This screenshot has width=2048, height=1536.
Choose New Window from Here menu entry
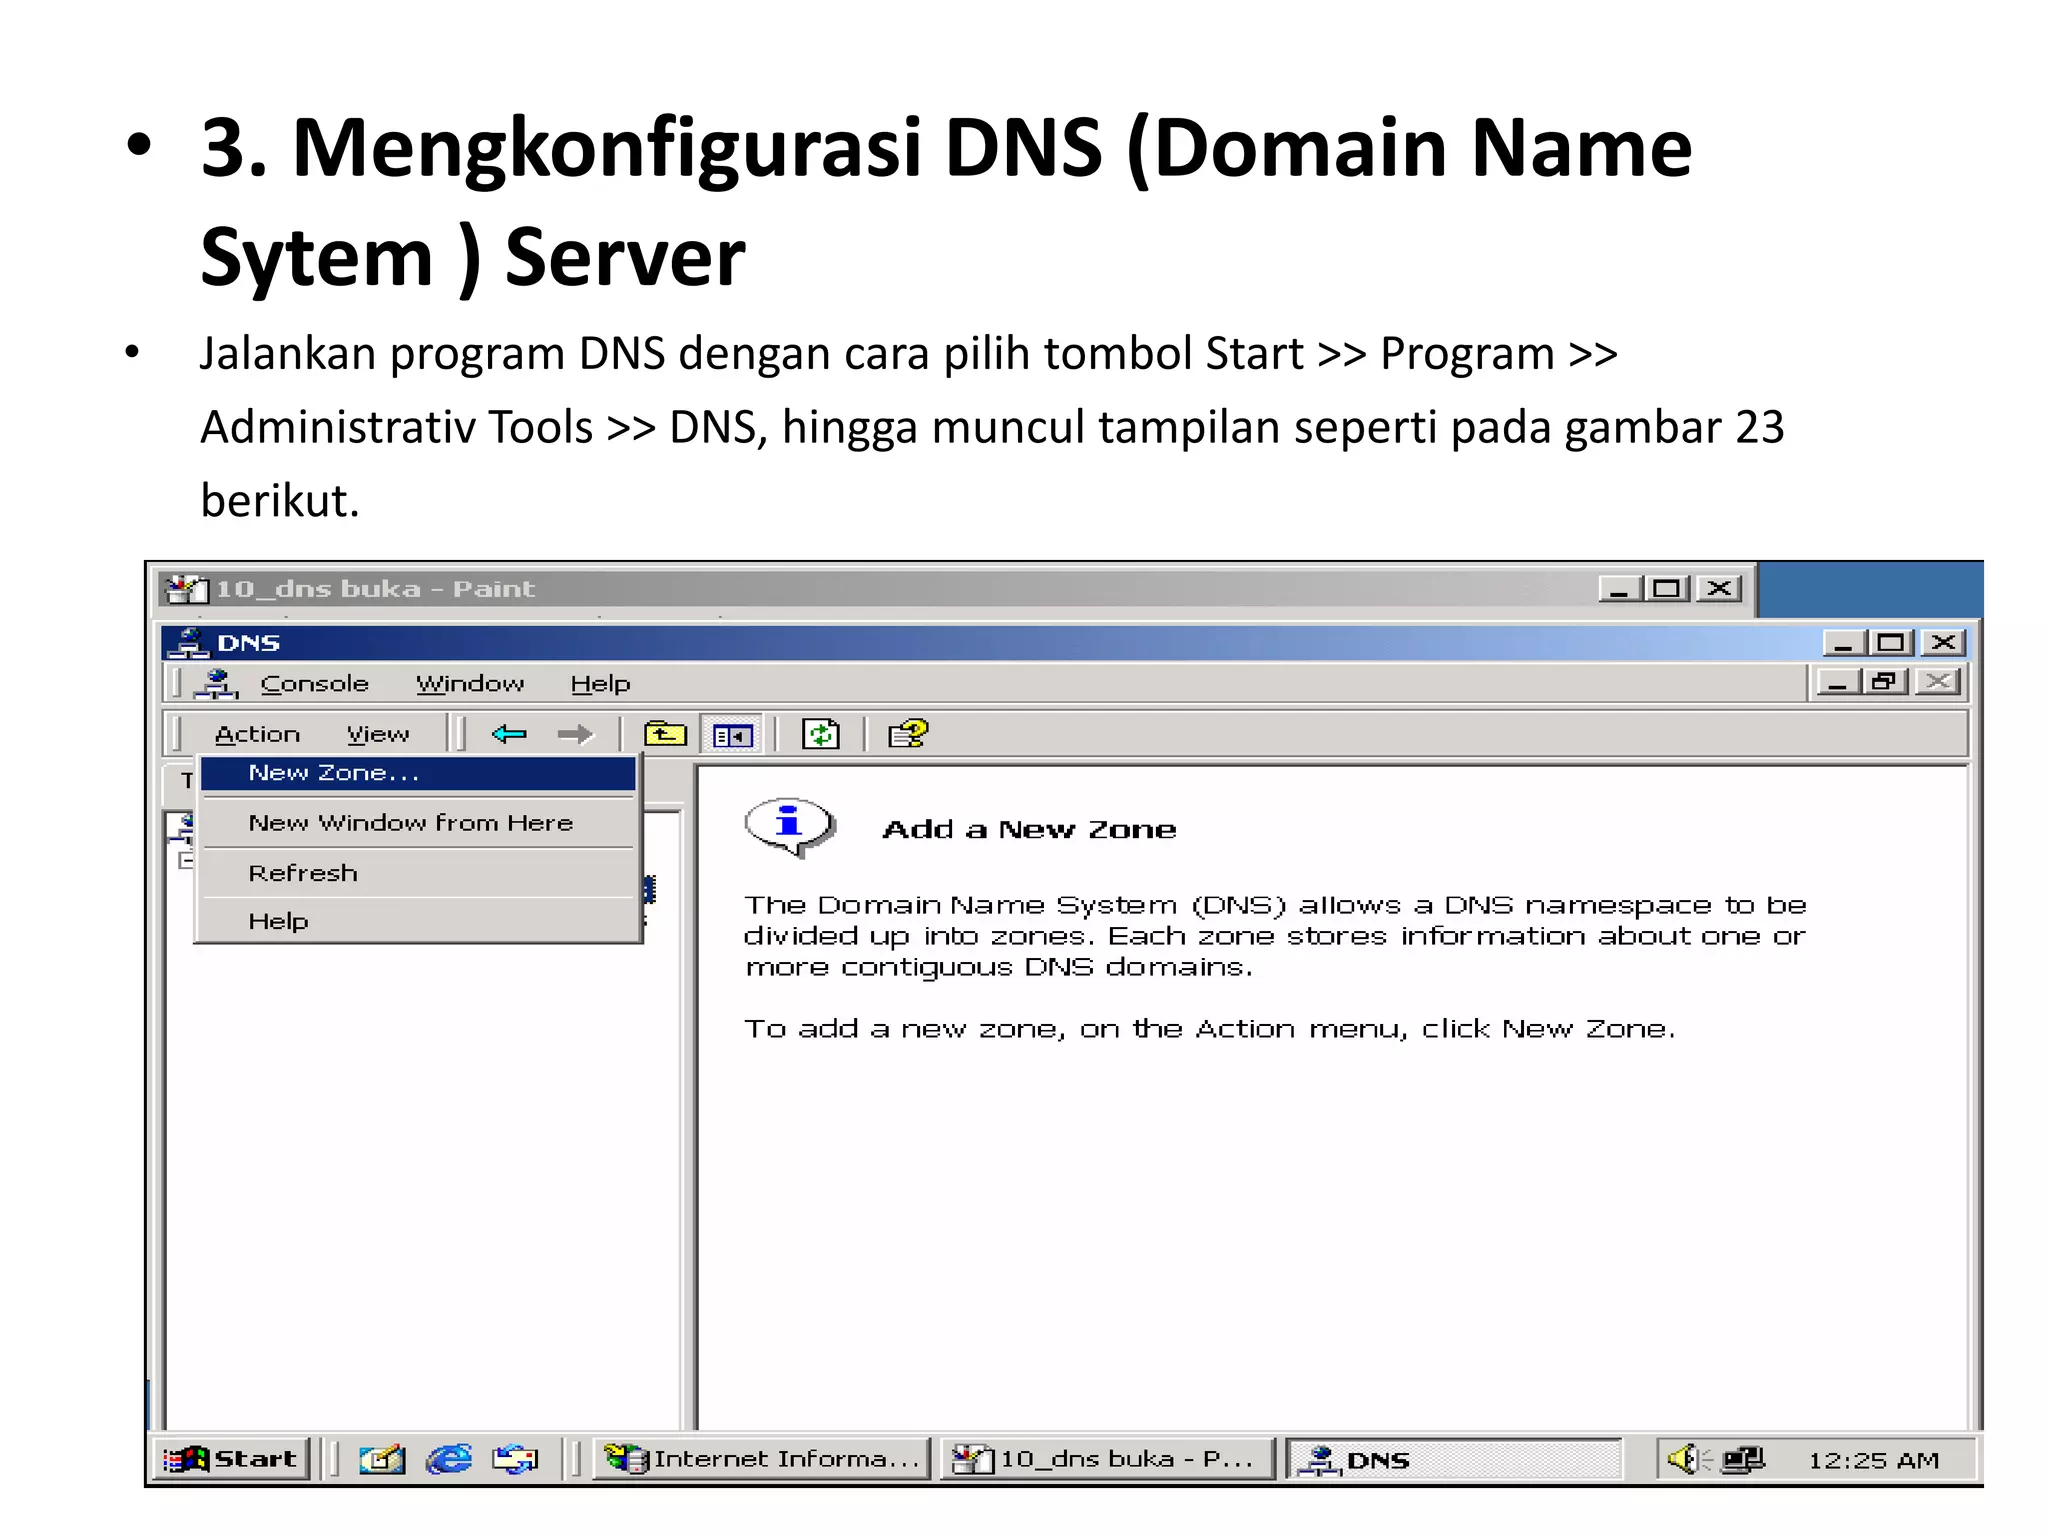pyautogui.click(x=418, y=823)
